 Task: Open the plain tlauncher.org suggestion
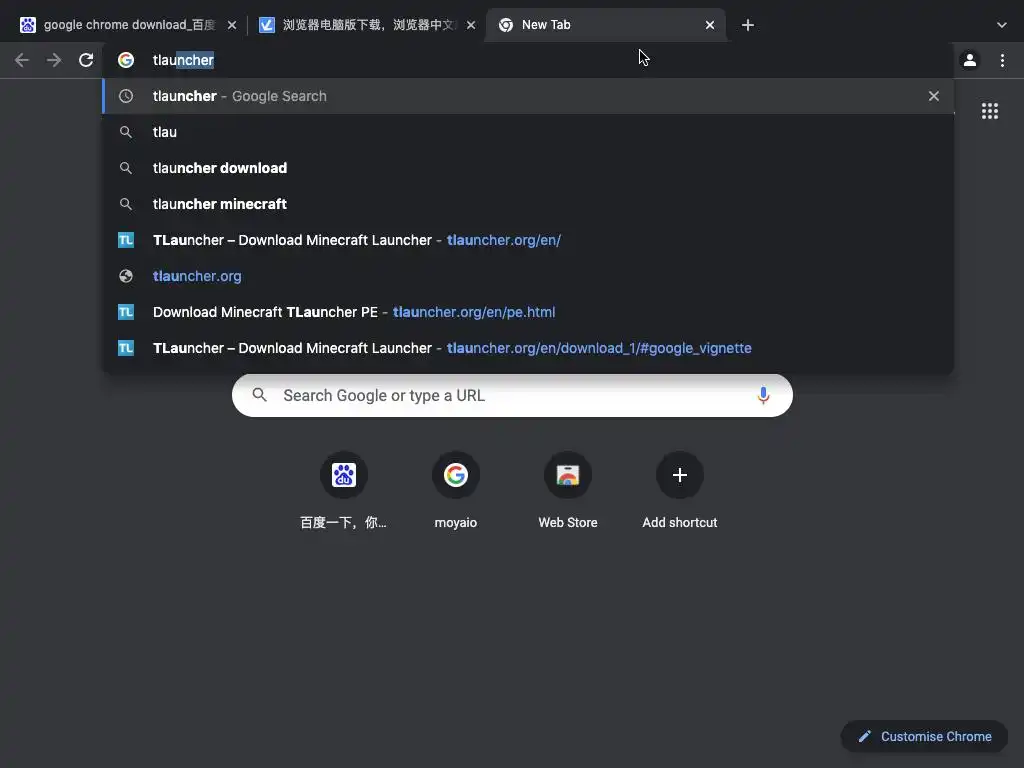[x=528, y=276]
